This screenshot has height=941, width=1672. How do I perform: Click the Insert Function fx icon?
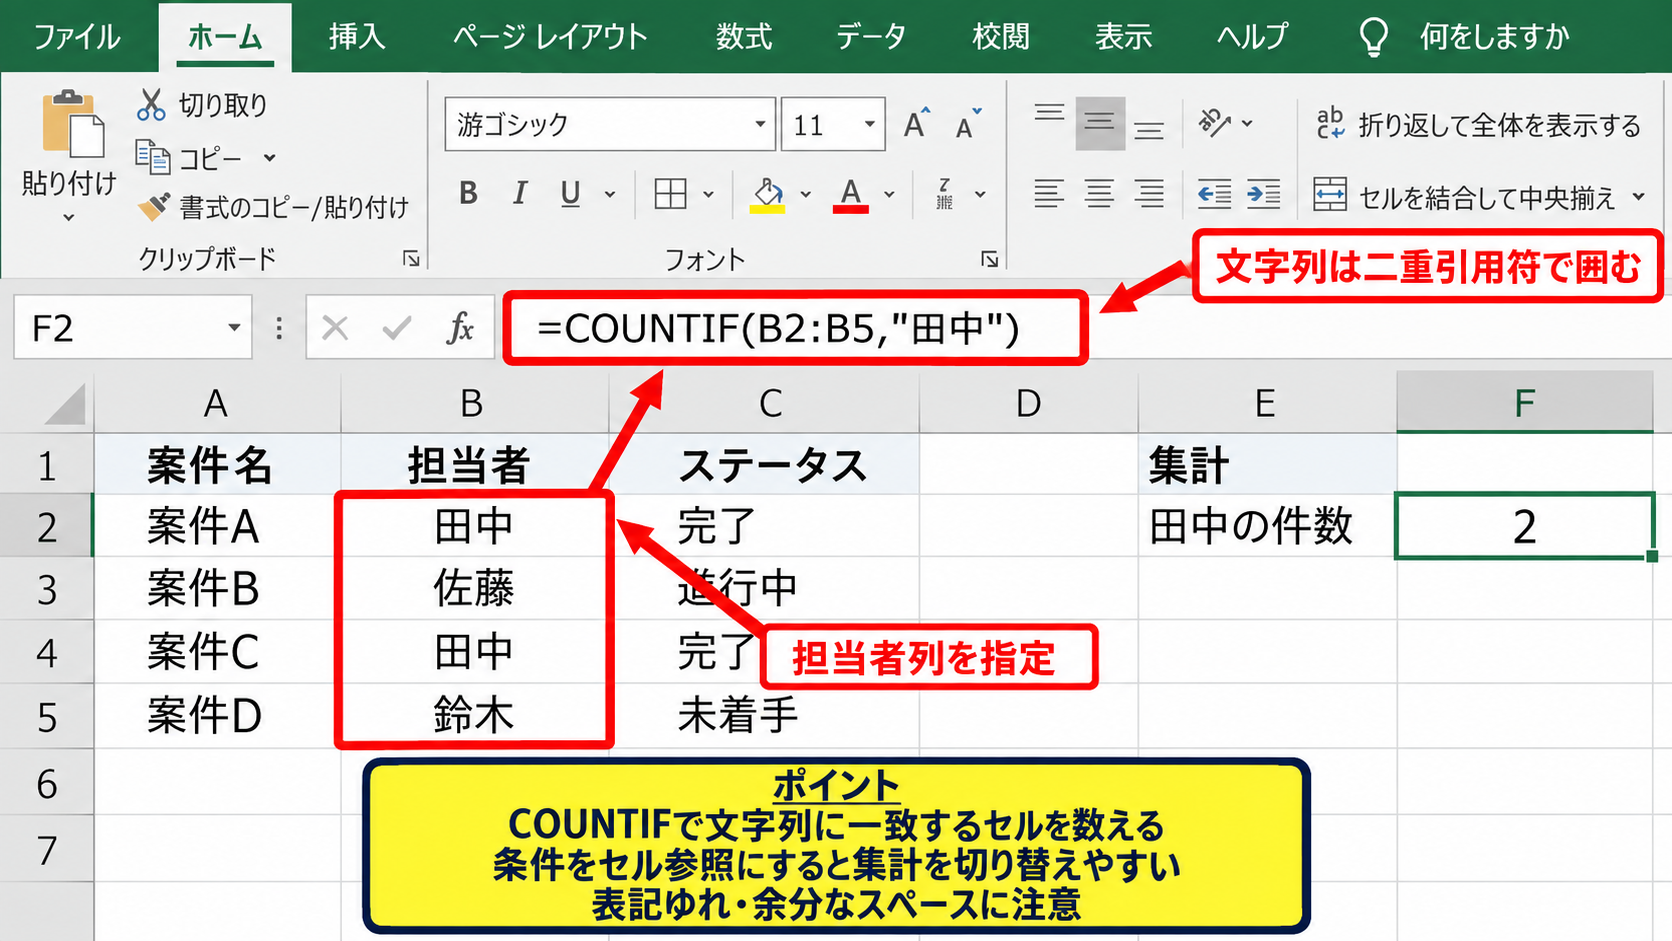[x=460, y=327]
